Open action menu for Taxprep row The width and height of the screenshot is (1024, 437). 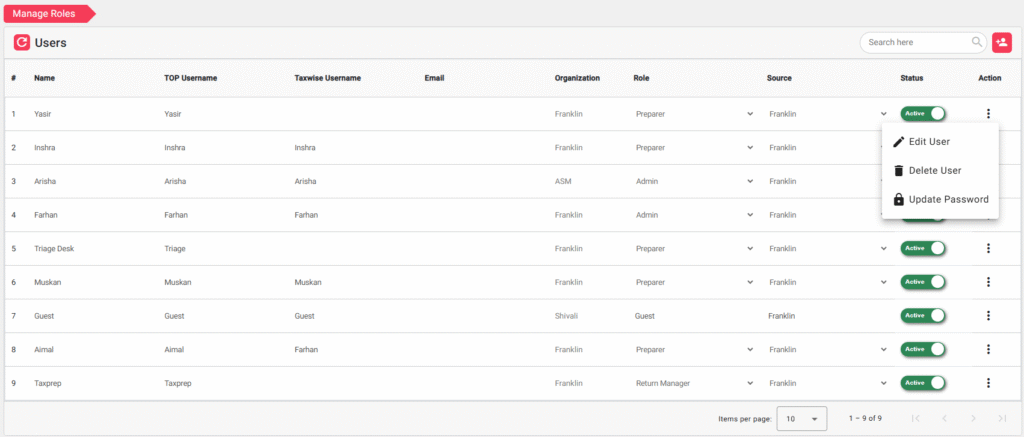(988, 383)
